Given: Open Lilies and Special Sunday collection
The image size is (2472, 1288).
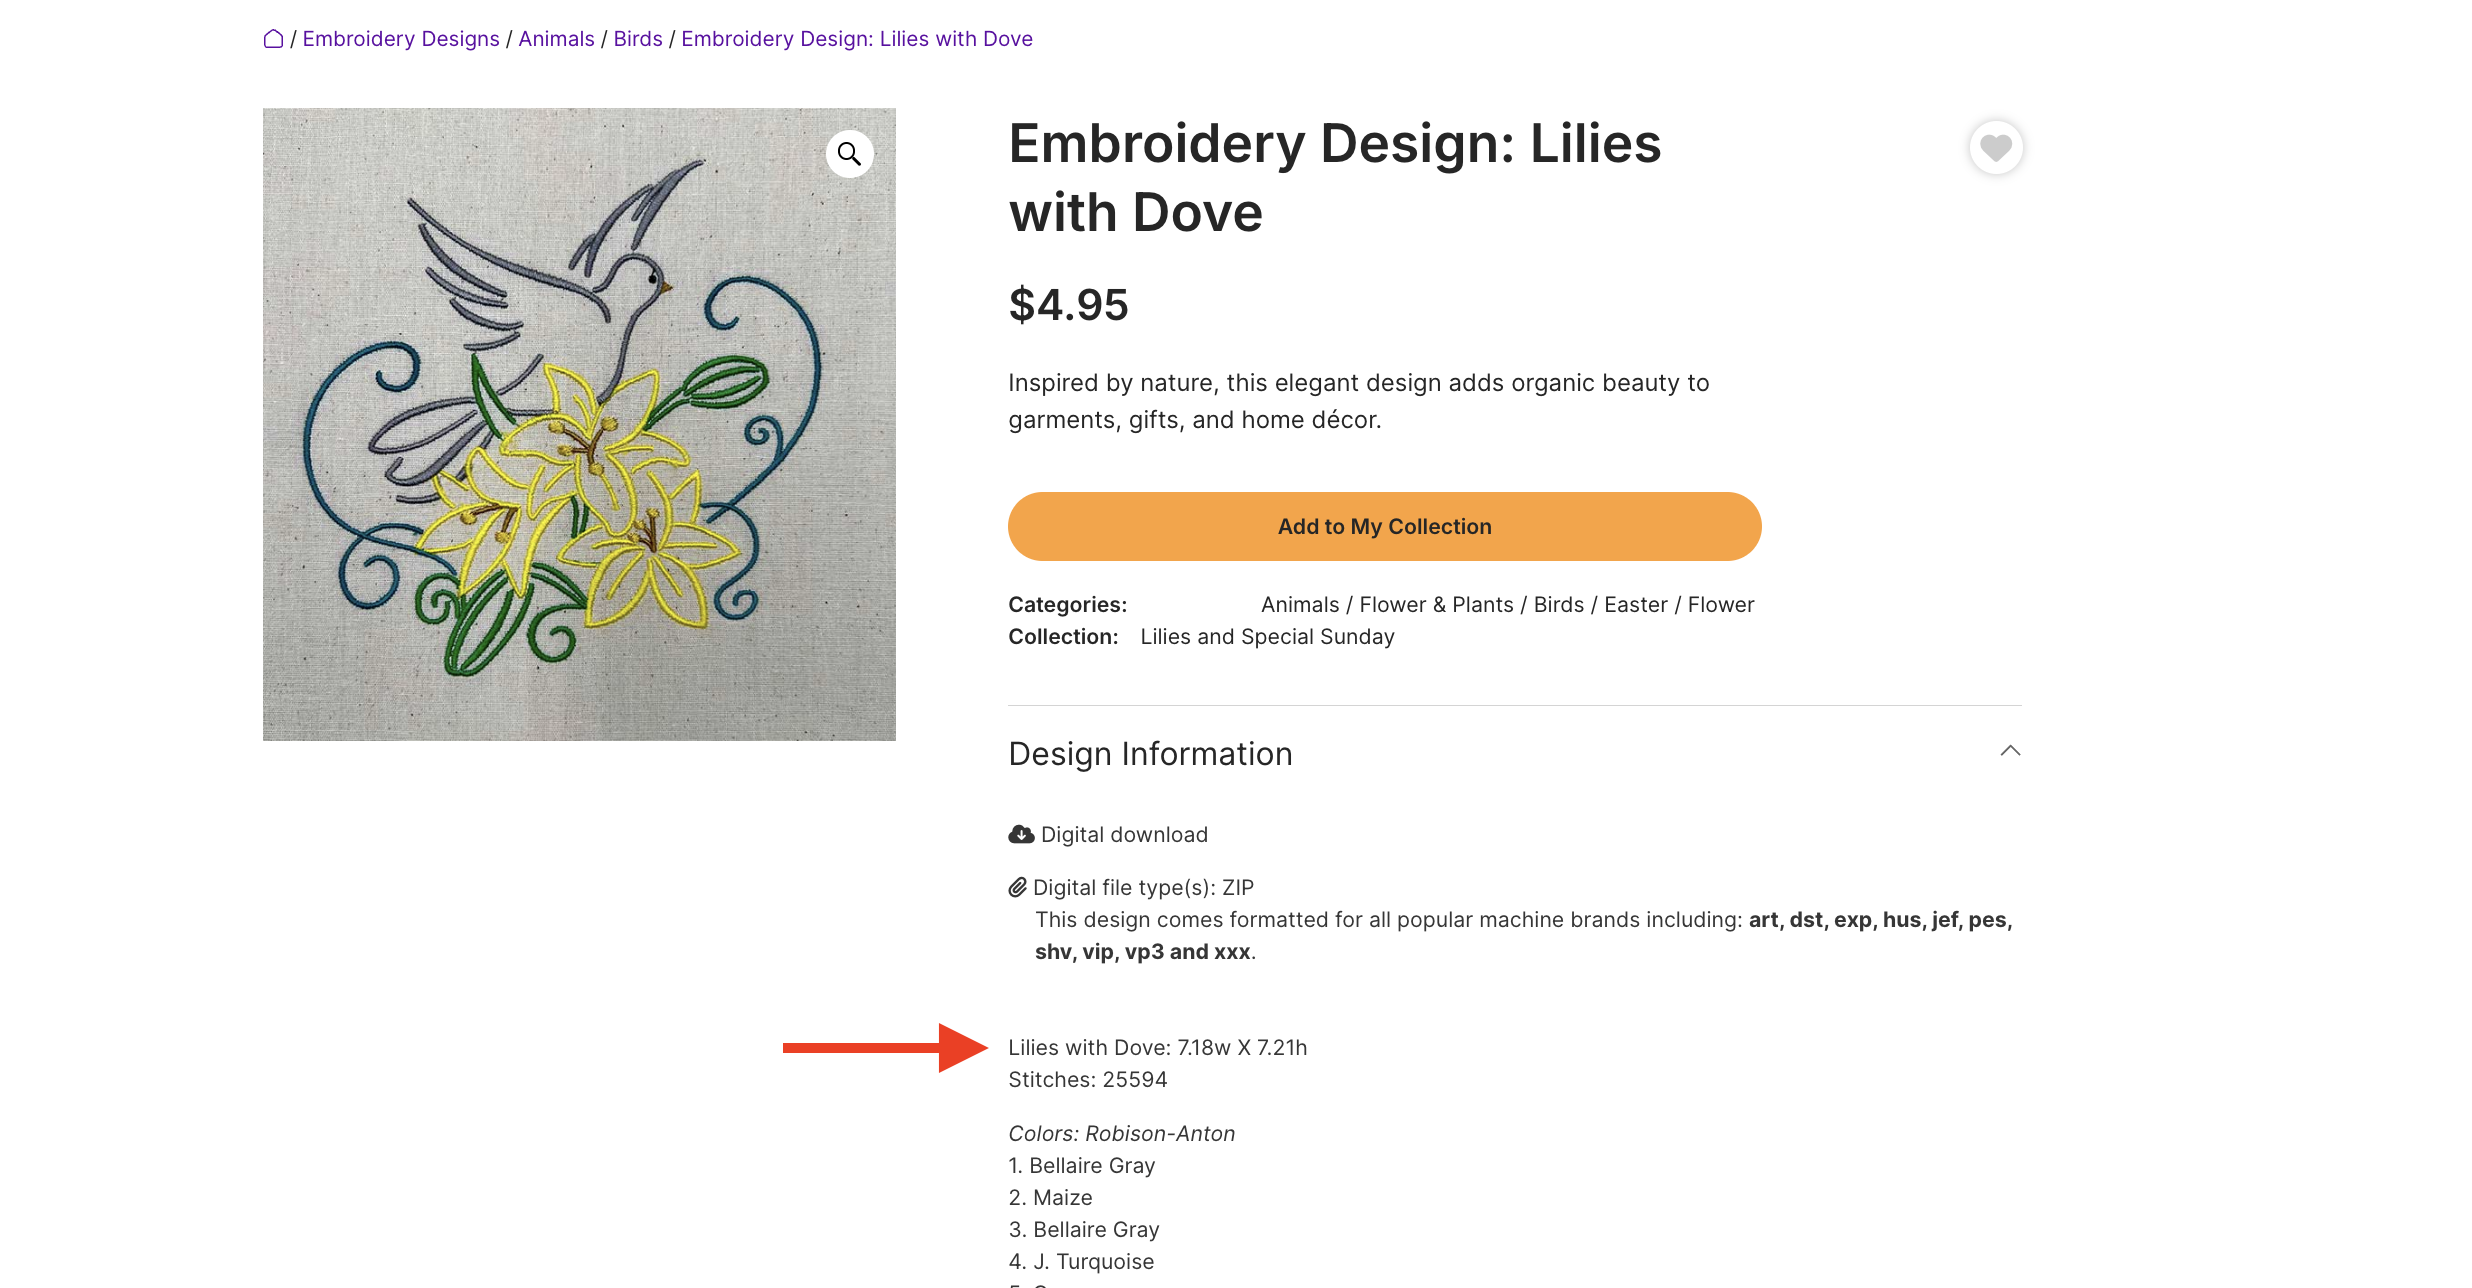Looking at the screenshot, I should pyautogui.click(x=1267, y=637).
